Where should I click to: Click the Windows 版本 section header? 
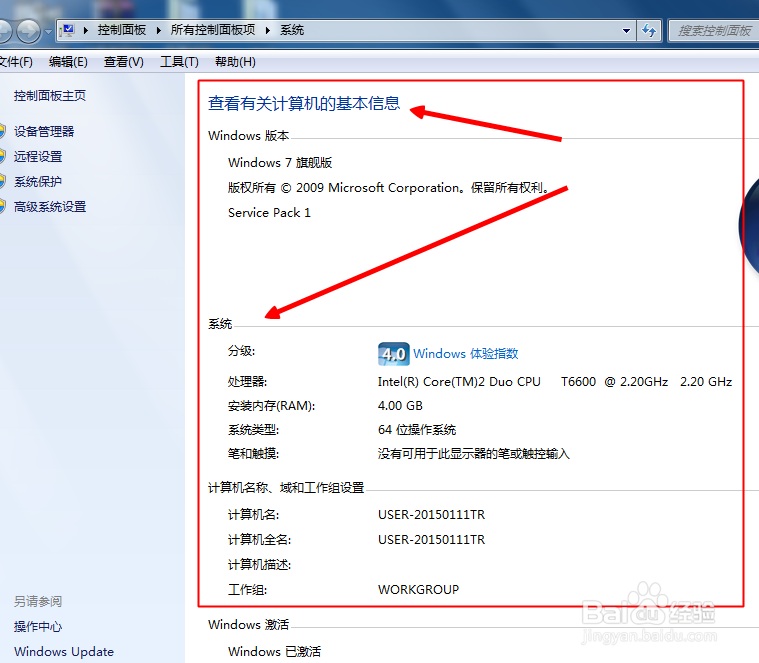click(248, 136)
